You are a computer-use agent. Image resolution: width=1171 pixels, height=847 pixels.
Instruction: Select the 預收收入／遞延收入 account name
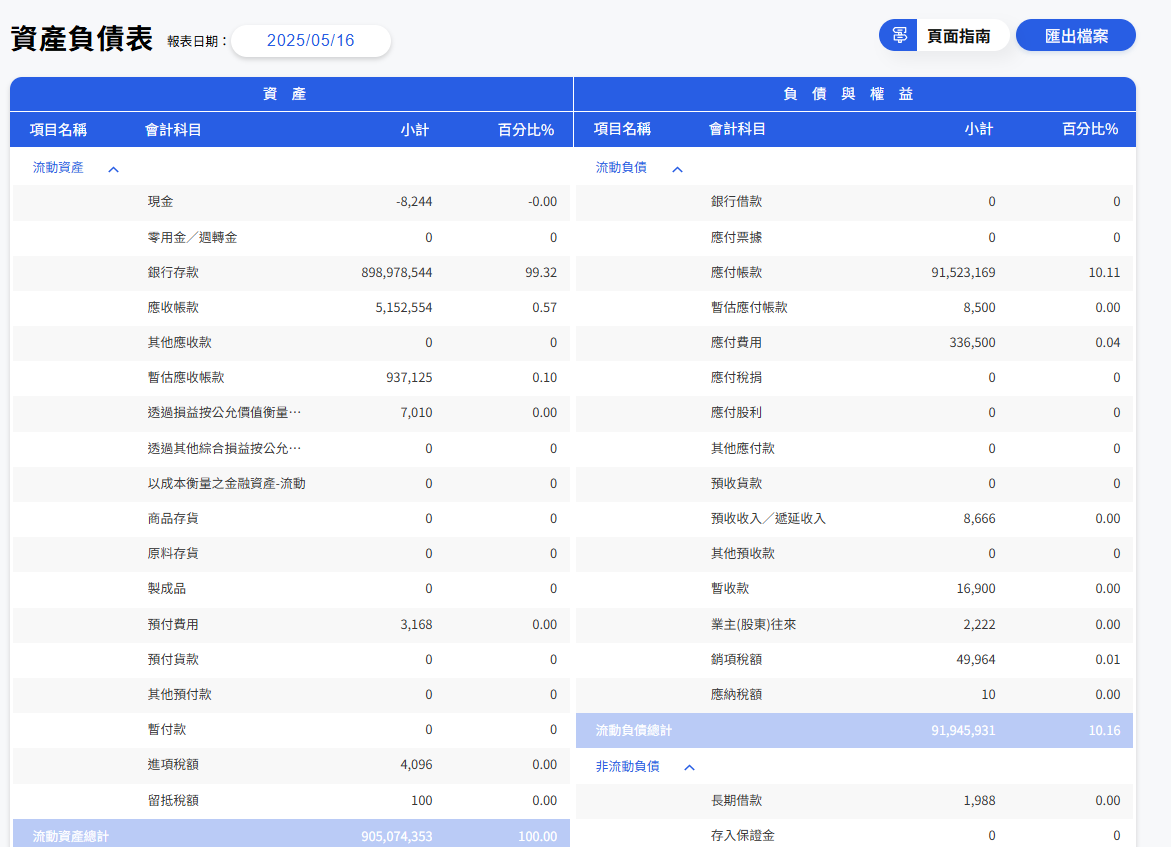click(768, 519)
